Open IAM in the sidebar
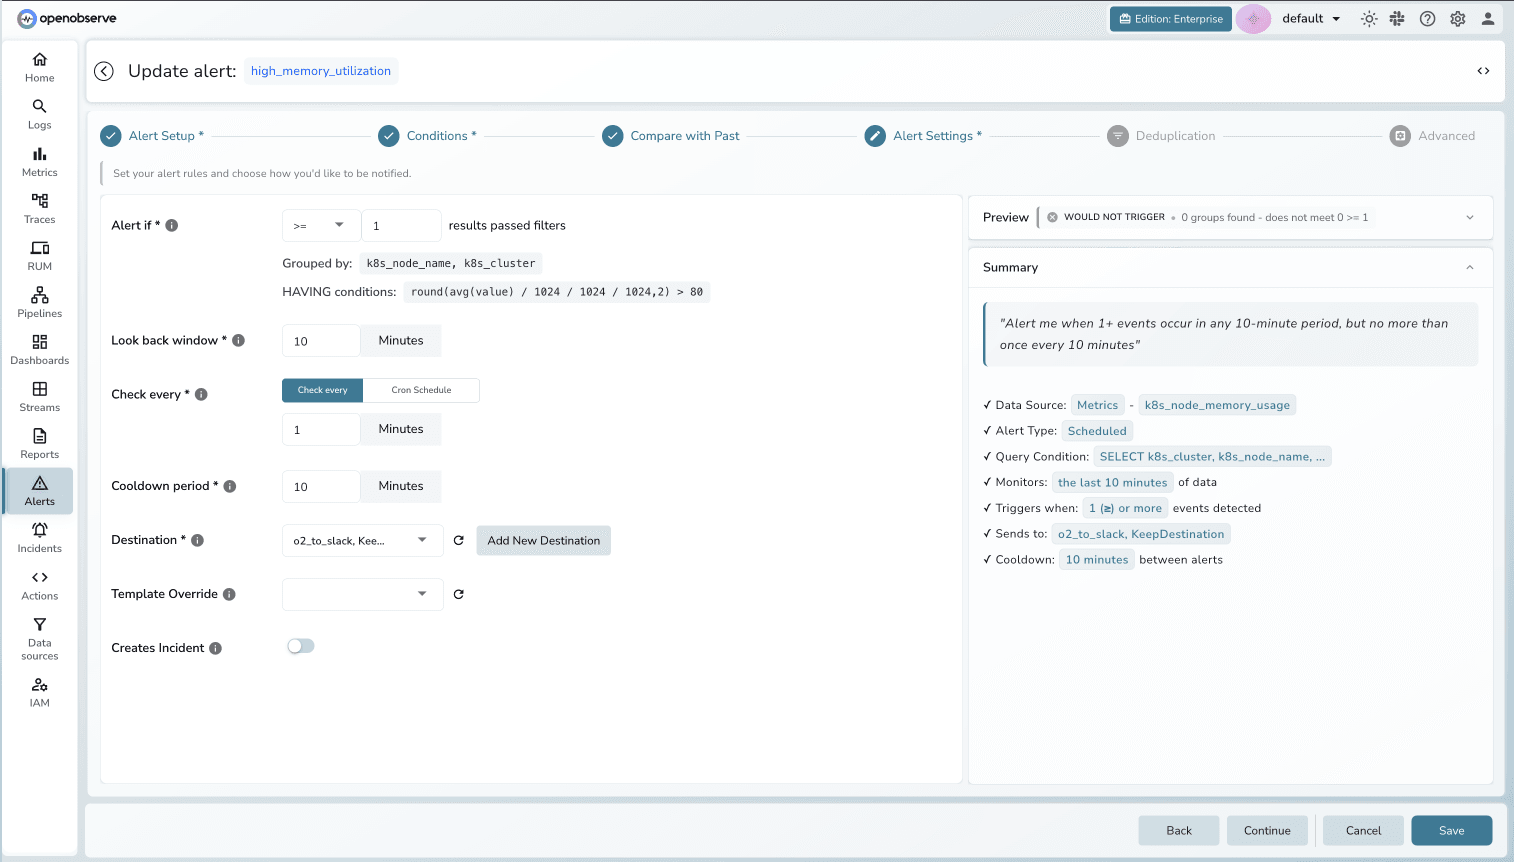Image resolution: width=1514 pixels, height=862 pixels. pyautogui.click(x=39, y=691)
